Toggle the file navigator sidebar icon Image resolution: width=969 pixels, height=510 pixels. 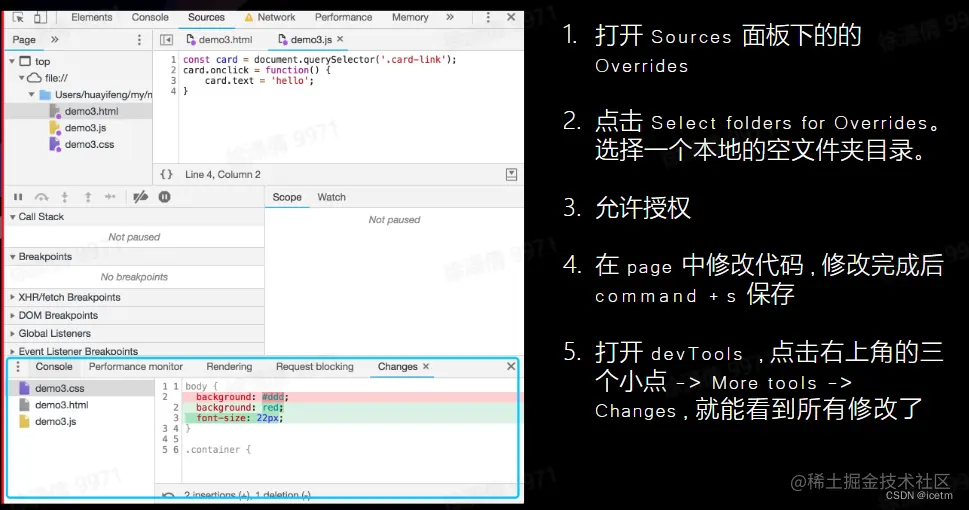(x=166, y=40)
